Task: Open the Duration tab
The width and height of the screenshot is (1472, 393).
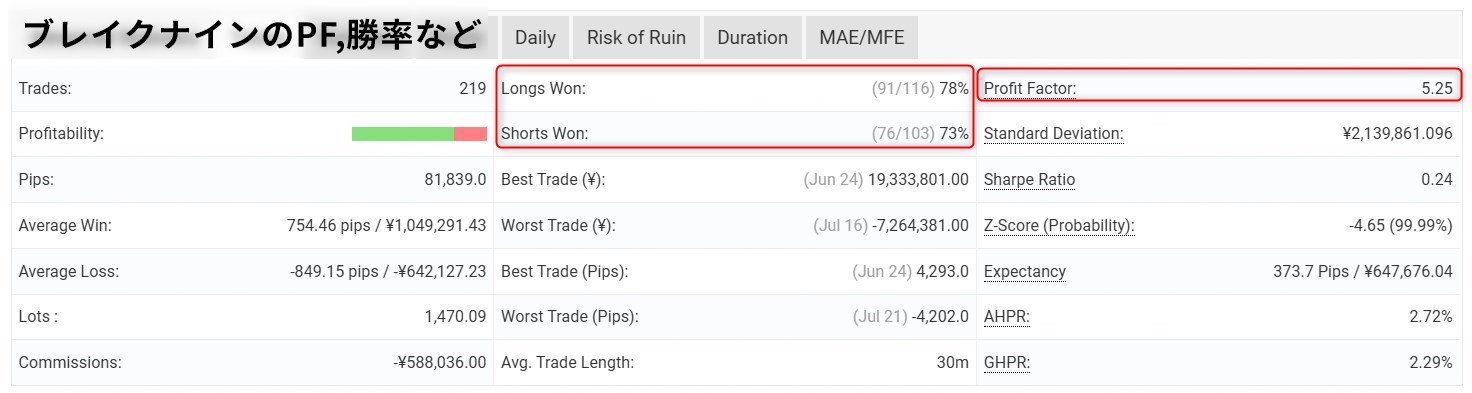Action: [x=752, y=38]
